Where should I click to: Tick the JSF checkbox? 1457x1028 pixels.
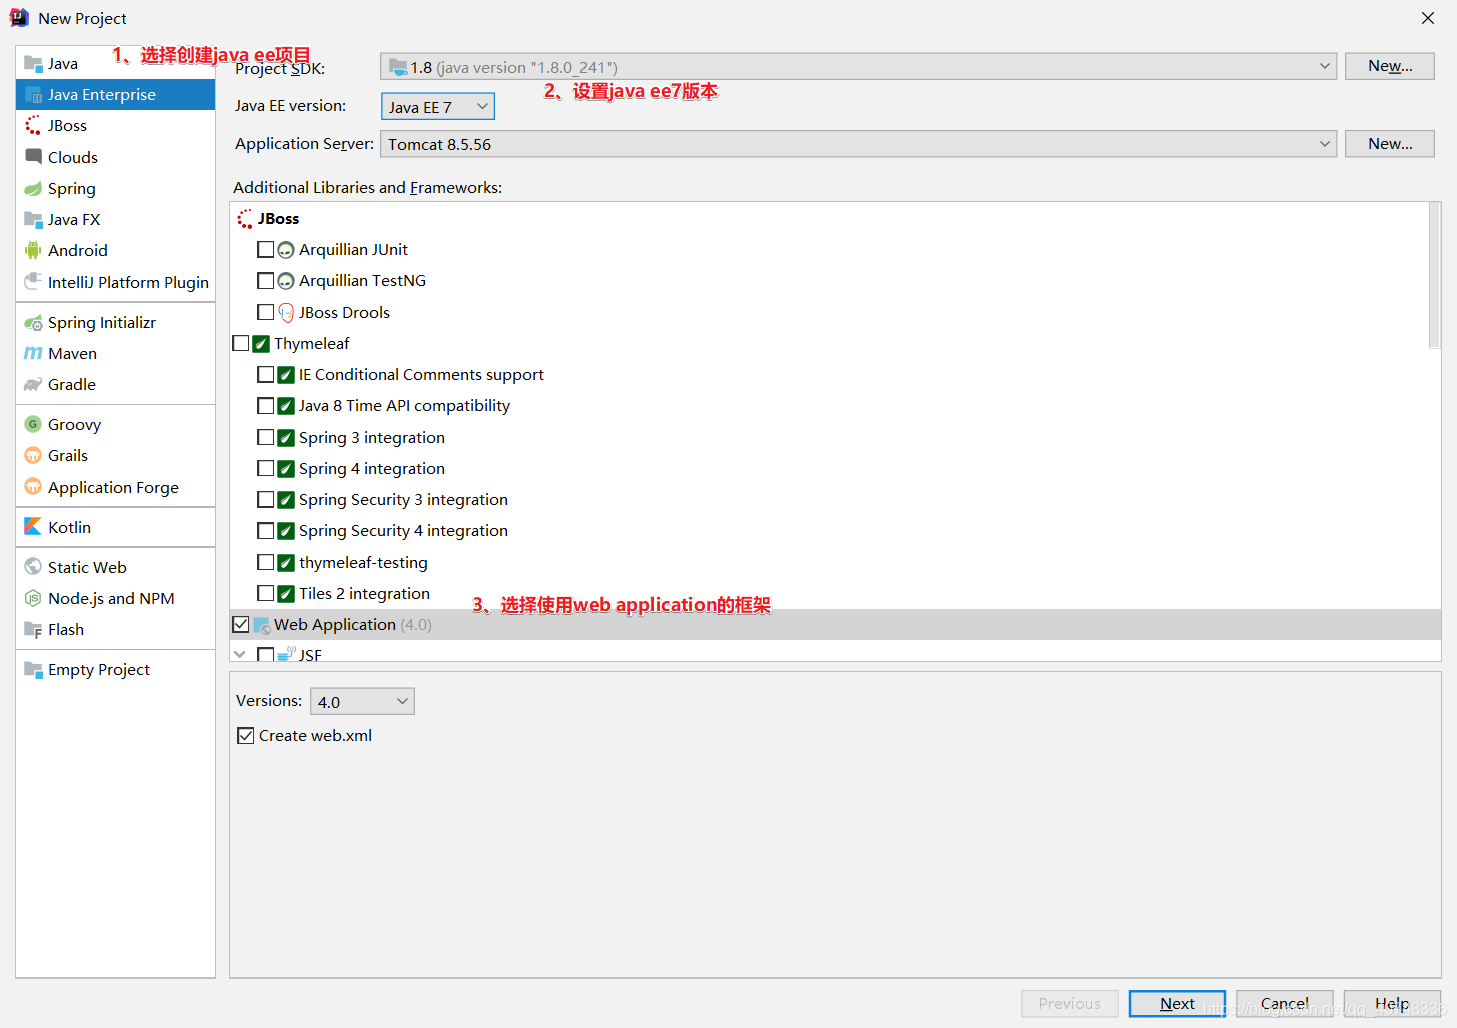pos(265,654)
